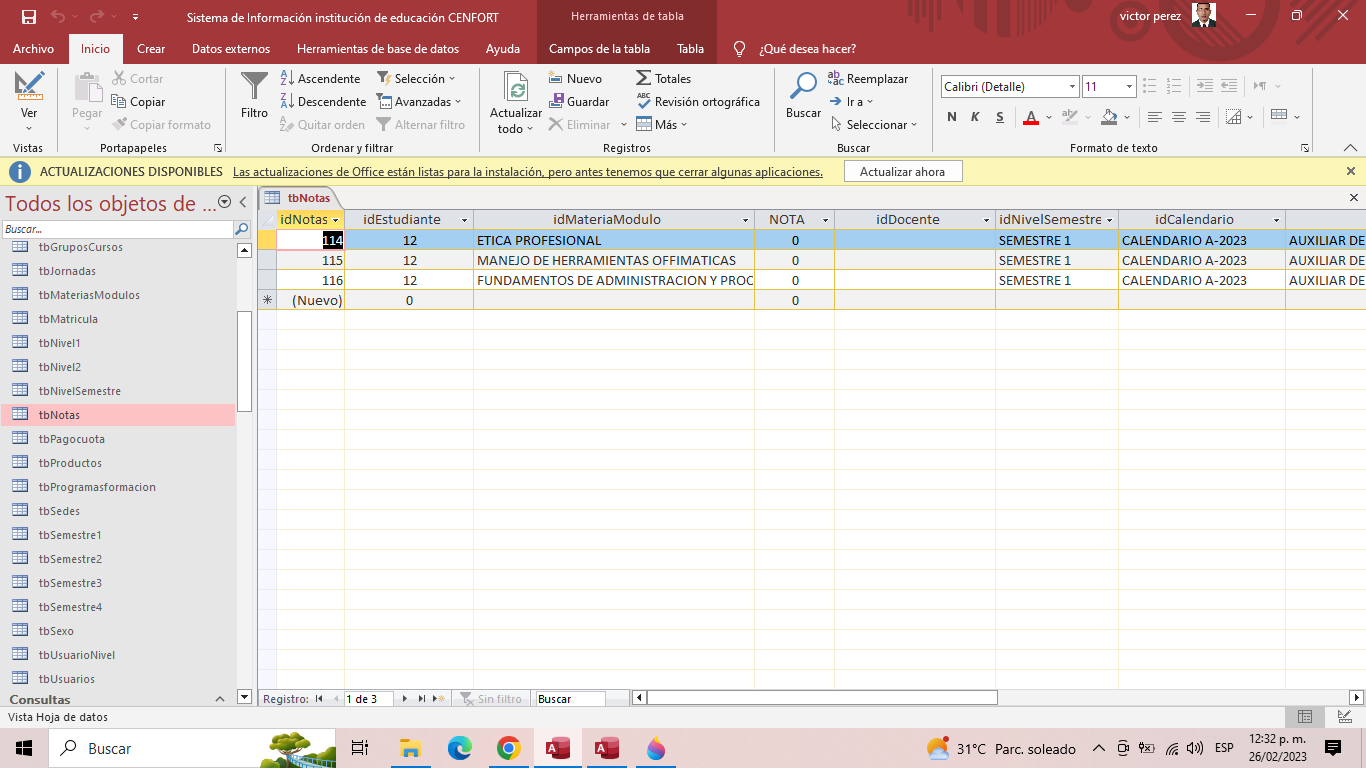Toggle bold N formatting button

tap(952, 117)
